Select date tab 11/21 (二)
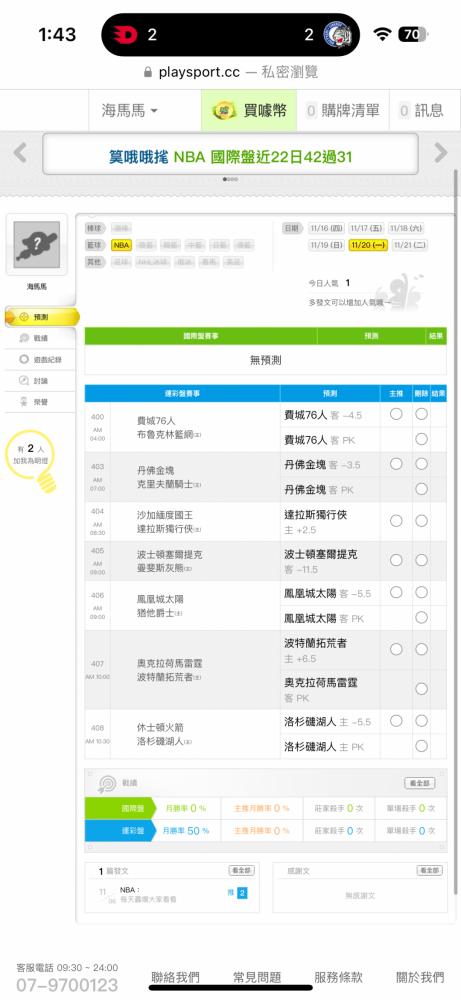This screenshot has height=1000, width=461. pos(410,244)
